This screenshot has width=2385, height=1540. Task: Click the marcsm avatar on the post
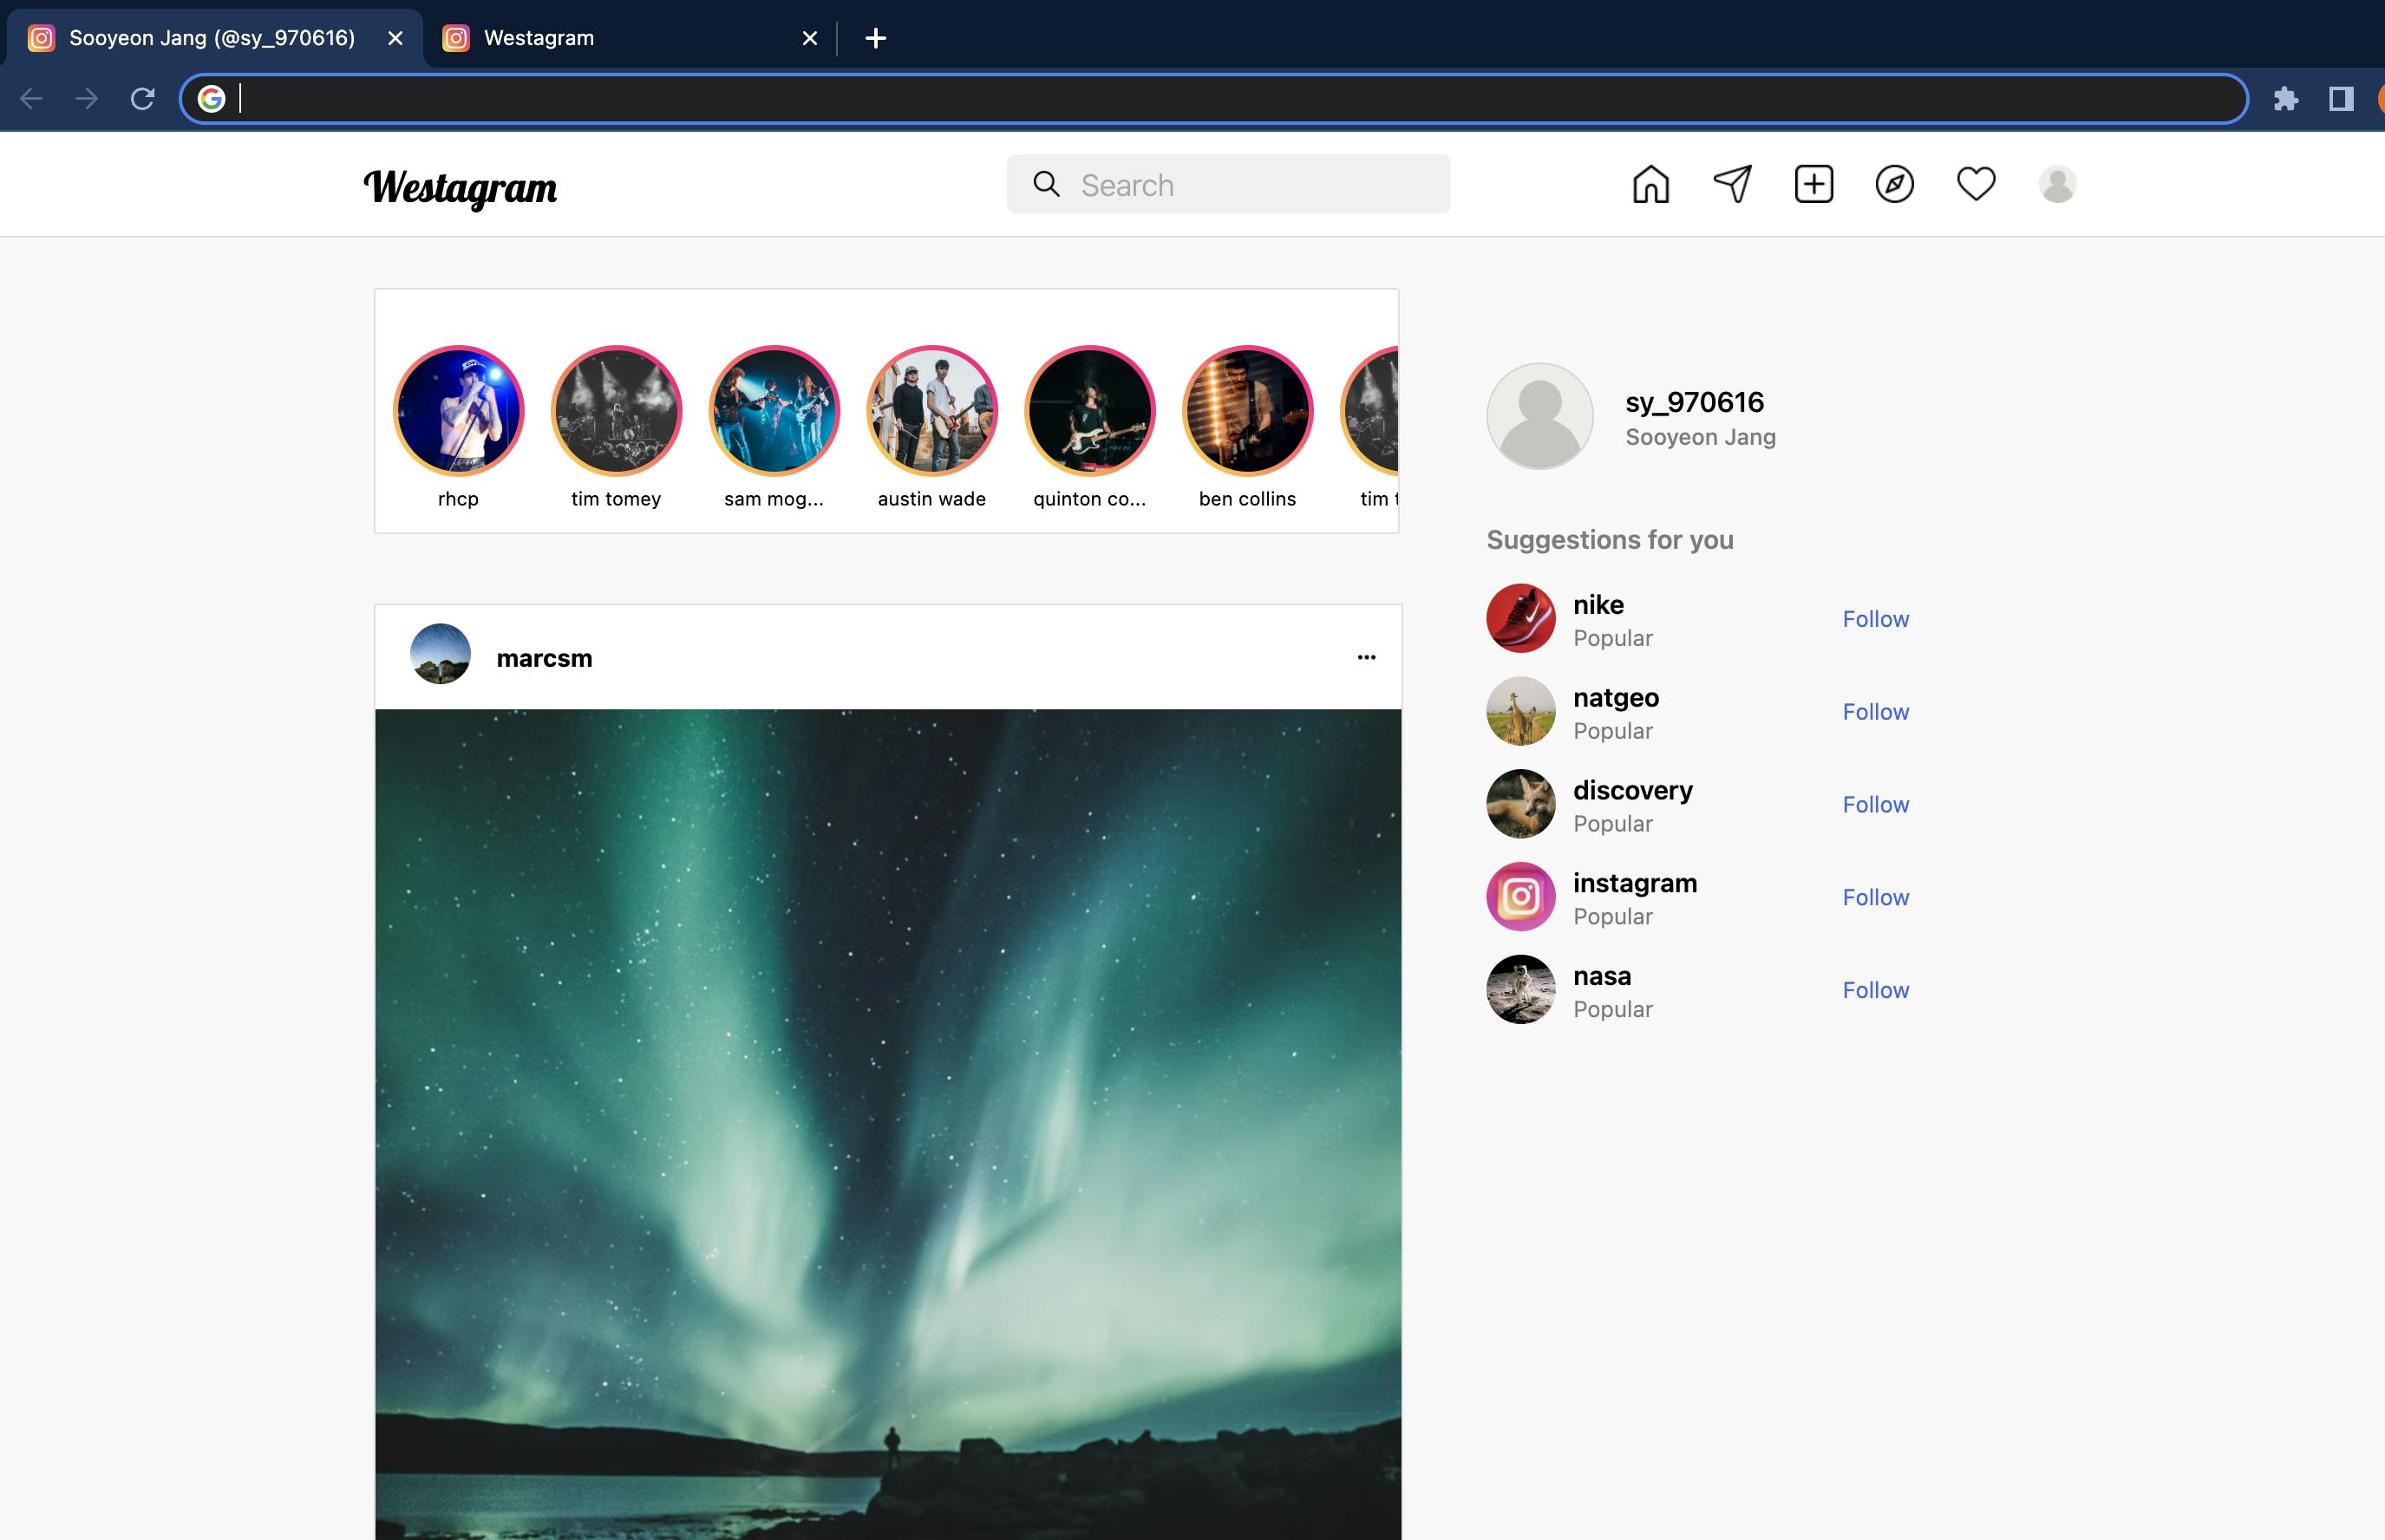(440, 654)
